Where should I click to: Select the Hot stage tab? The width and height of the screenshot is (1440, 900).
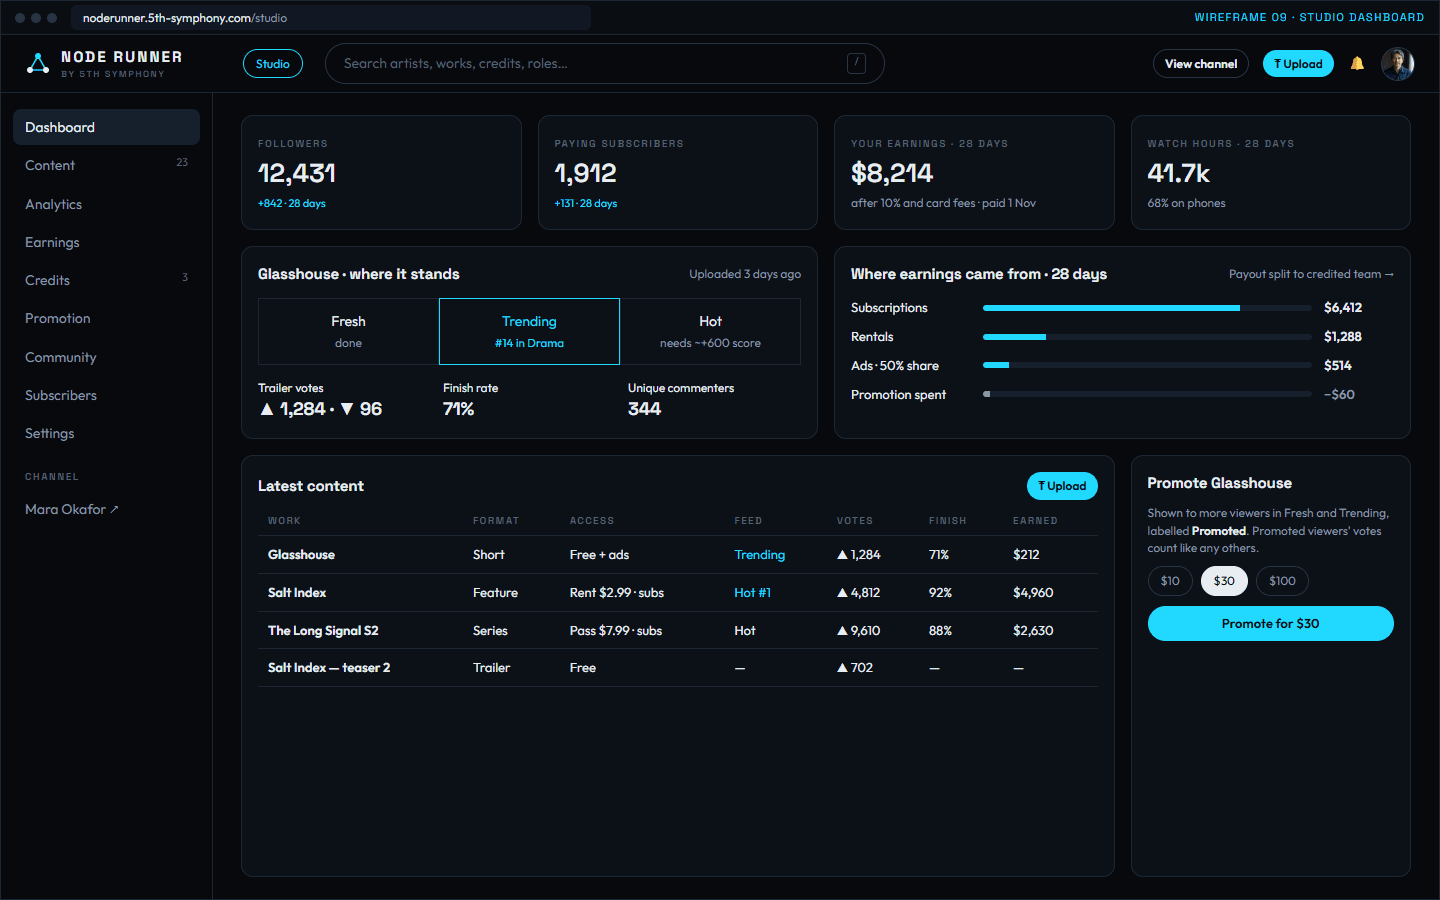[710, 331]
